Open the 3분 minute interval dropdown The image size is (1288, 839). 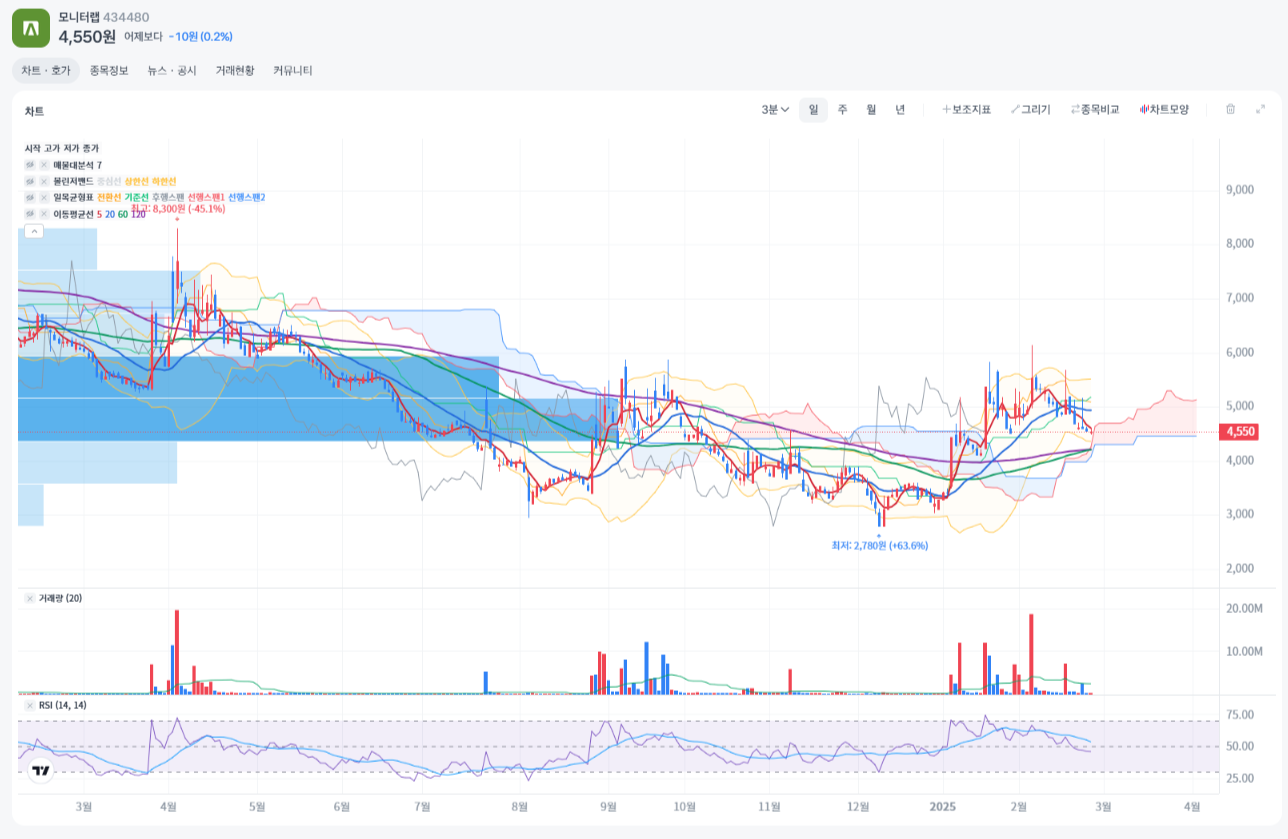[775, 110]
